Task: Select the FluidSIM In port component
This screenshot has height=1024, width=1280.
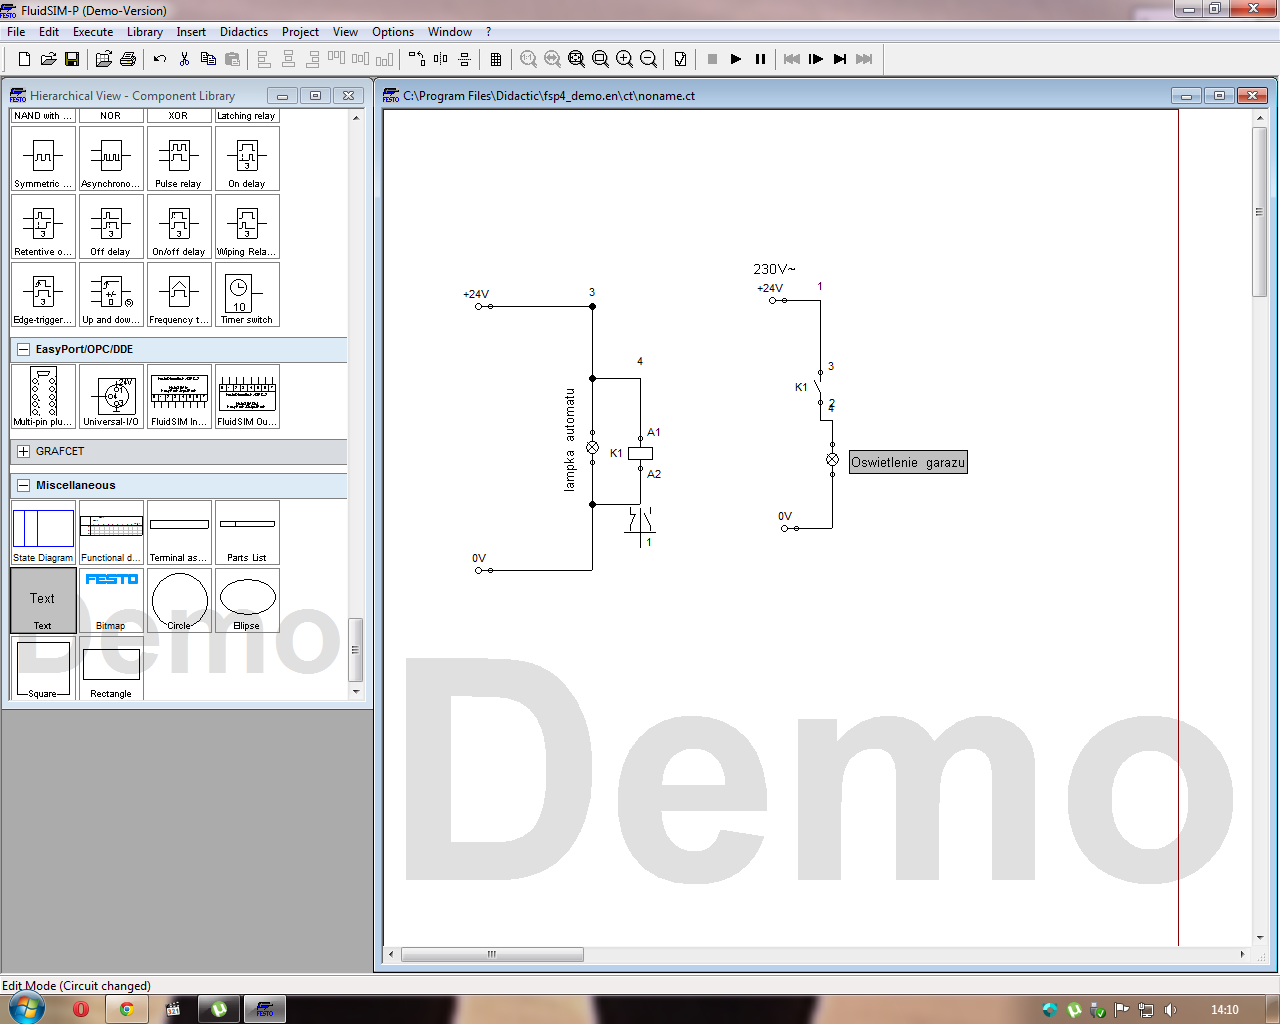Action: pyautogui.click(x=179, y=397)
